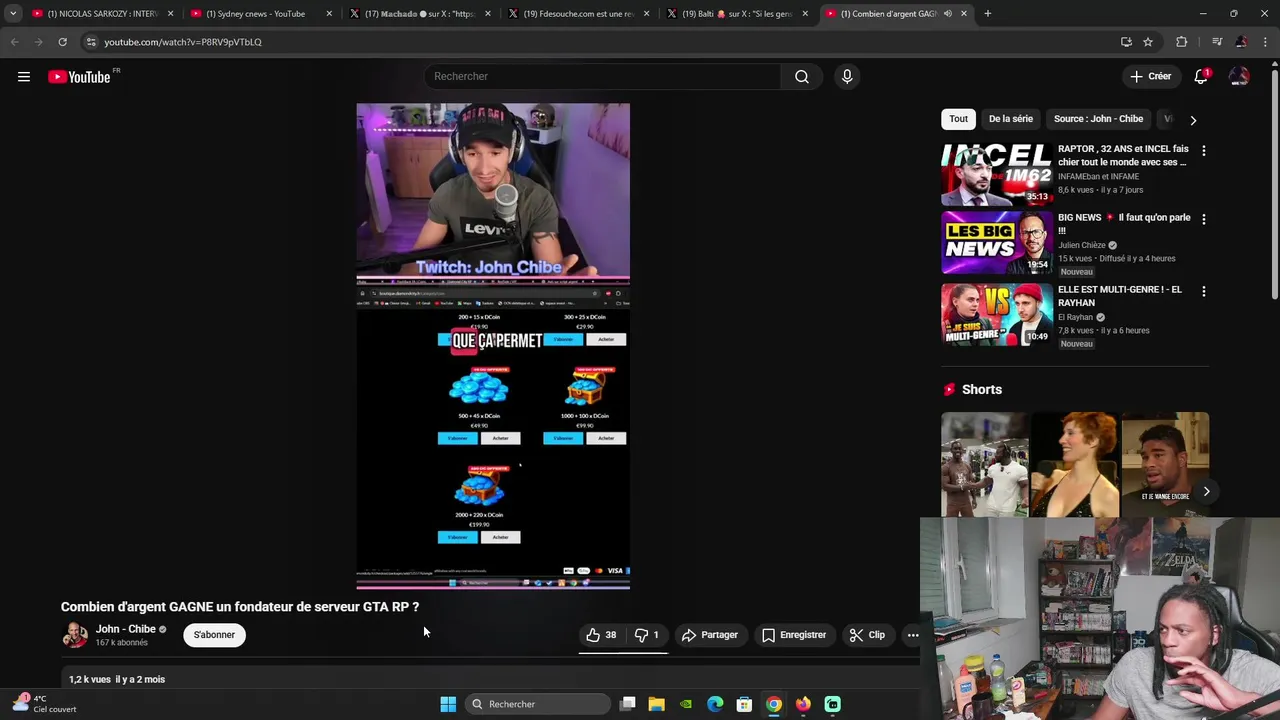Open NVIDIA app from taskbar

coord(686,704)
